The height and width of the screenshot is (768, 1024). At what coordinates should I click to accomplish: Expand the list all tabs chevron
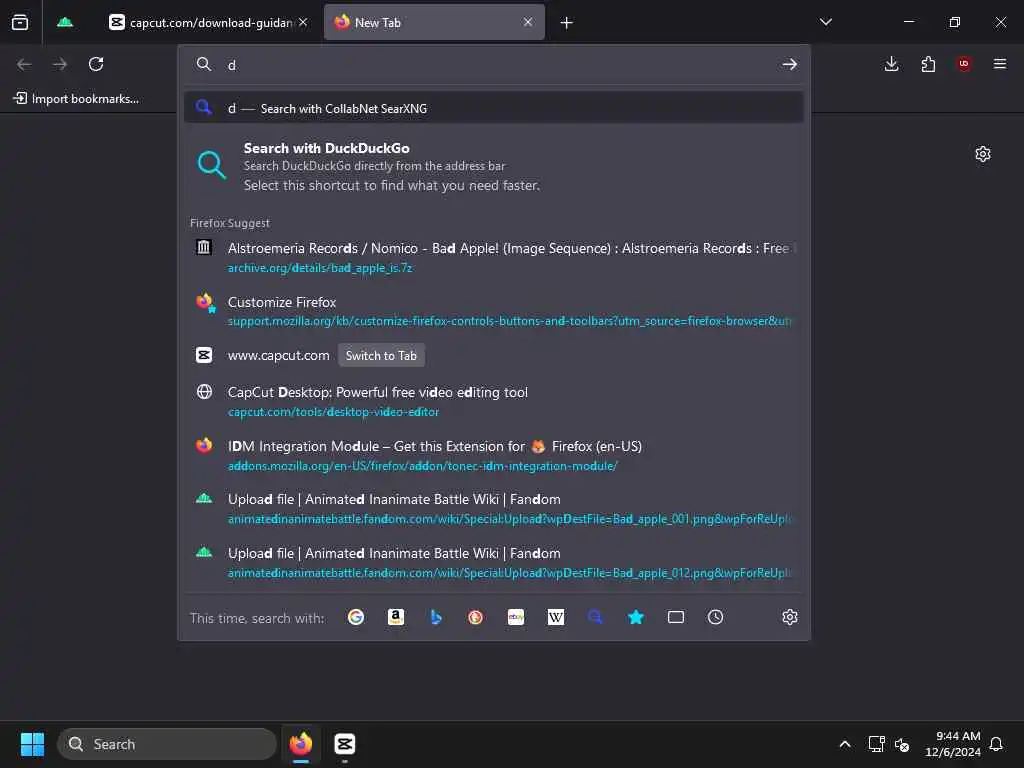pyautogui.click(x=825, y=22)
